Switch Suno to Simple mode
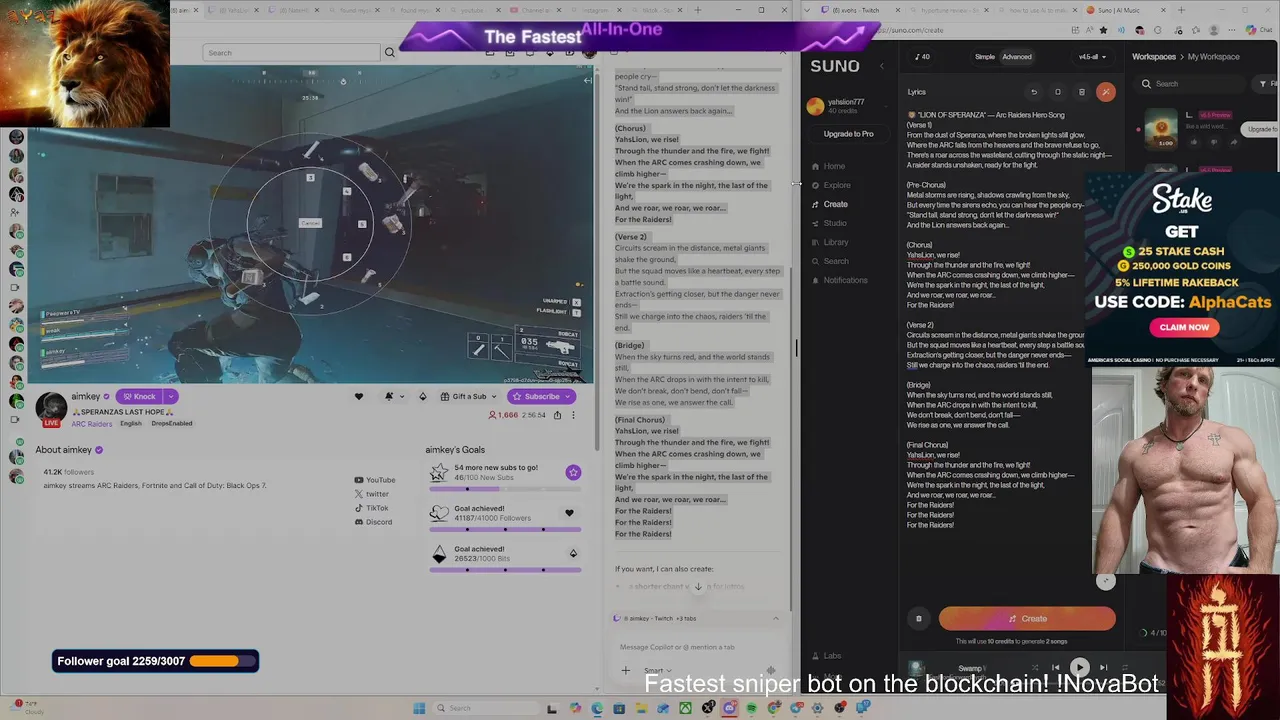Viewport: 1280px width, 720px height. coord(985,57)
